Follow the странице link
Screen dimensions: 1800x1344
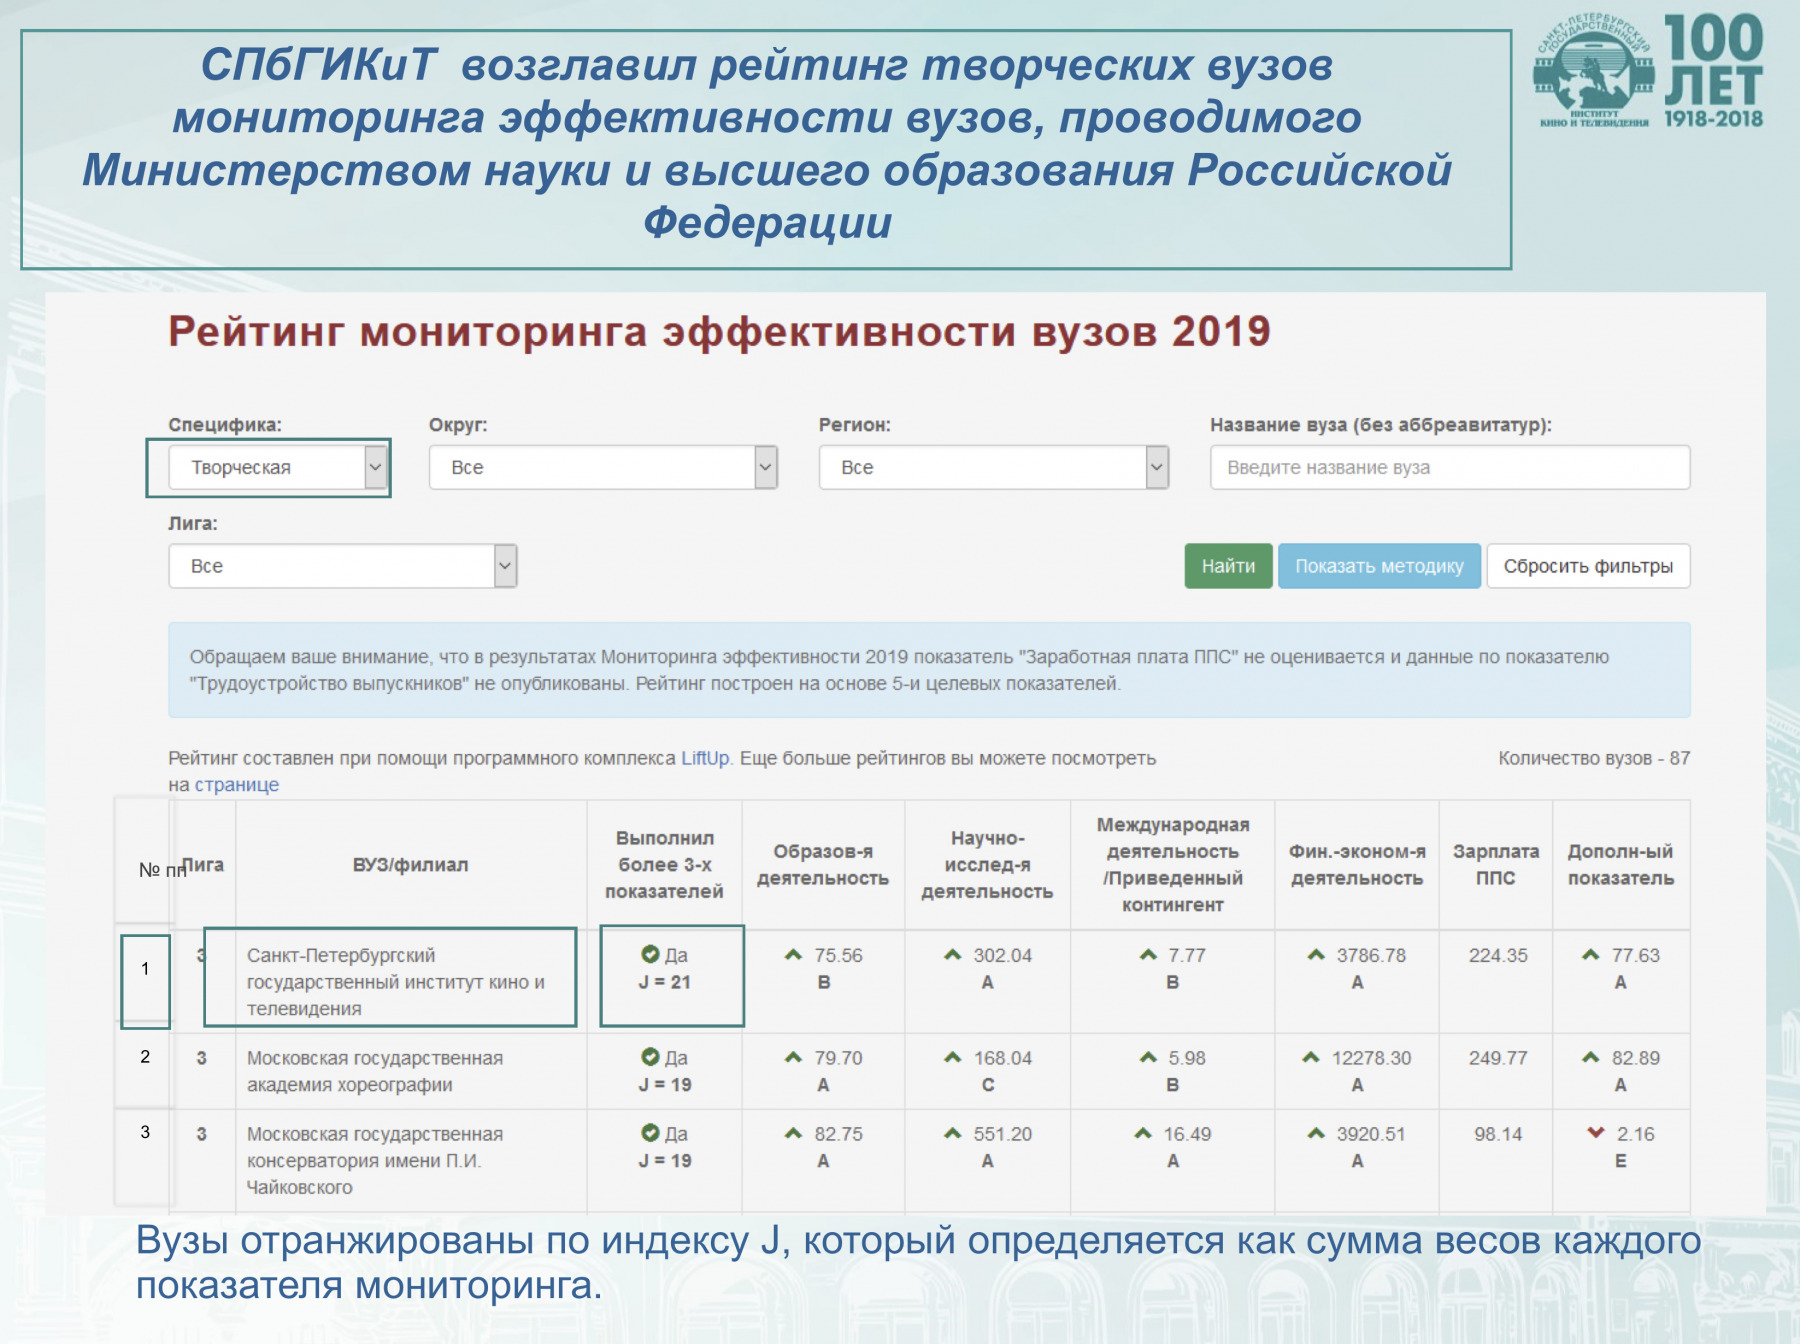pyautogui.click(x=237, y=785)
